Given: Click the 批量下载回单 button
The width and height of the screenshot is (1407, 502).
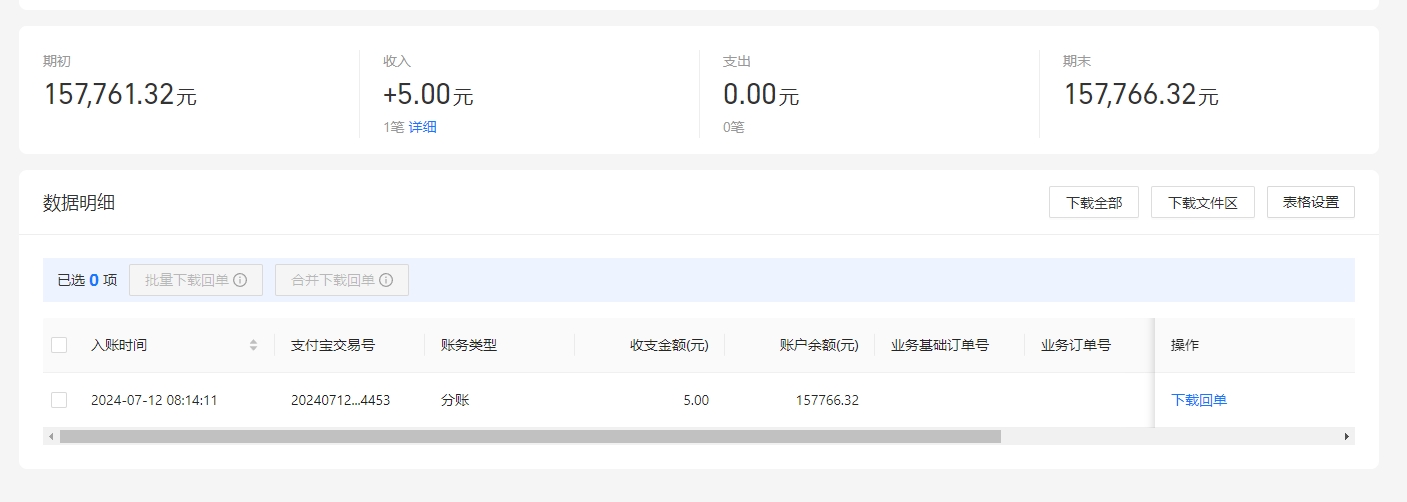Looking at the screenshot, I should (x=196, y=280).
